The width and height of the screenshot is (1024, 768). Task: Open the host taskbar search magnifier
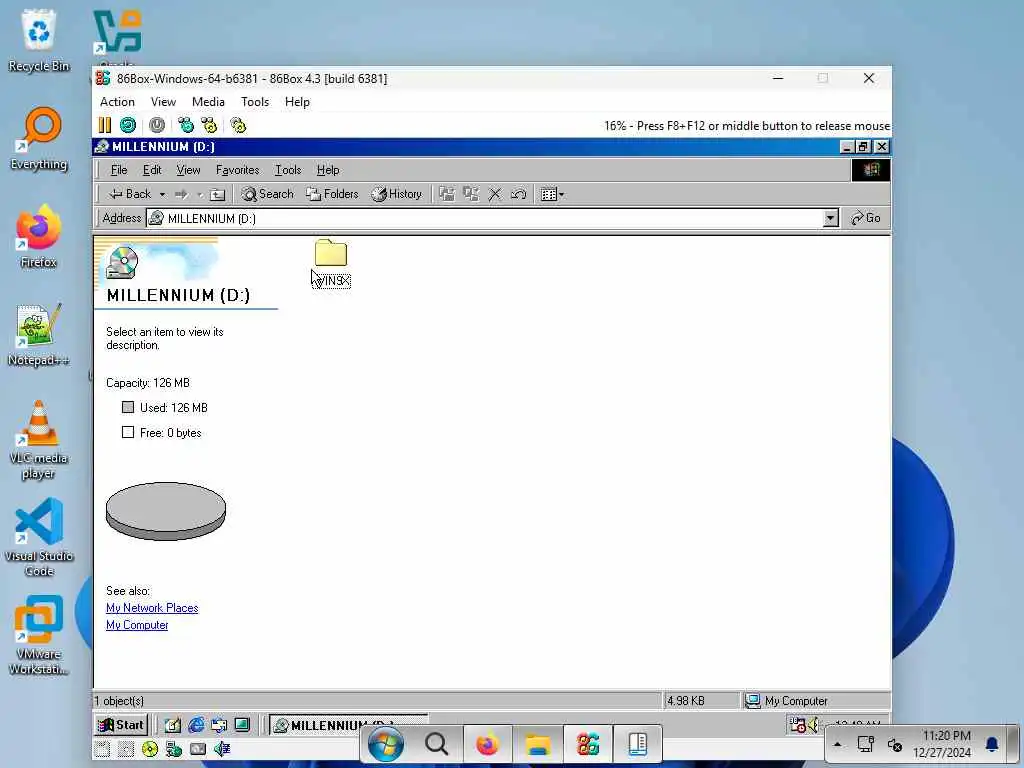[x=436, y=744]
